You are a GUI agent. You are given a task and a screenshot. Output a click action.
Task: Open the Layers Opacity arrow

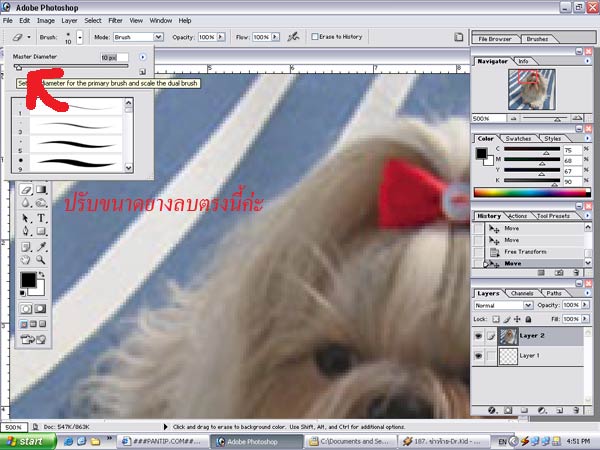[x=585, y=305]
